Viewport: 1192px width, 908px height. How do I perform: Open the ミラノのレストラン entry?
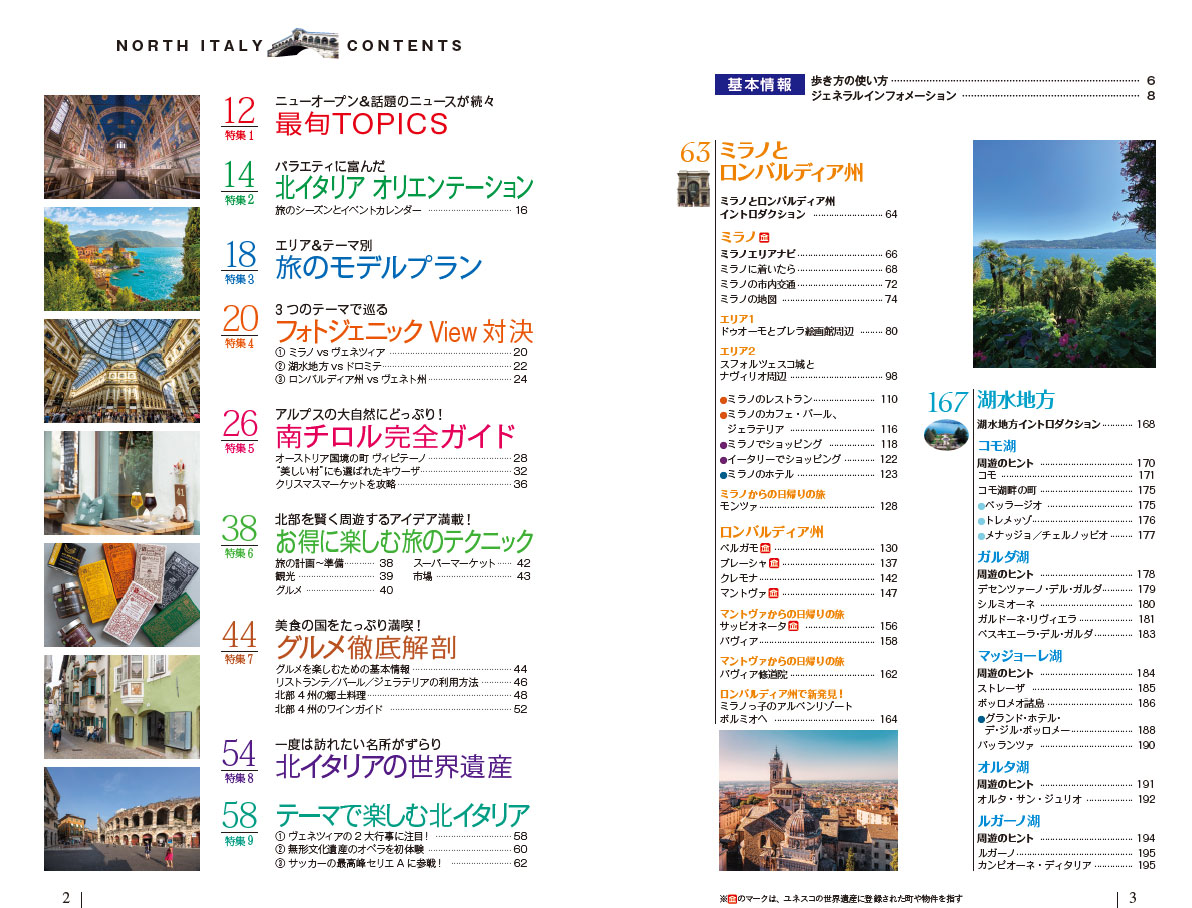(764, 400)
